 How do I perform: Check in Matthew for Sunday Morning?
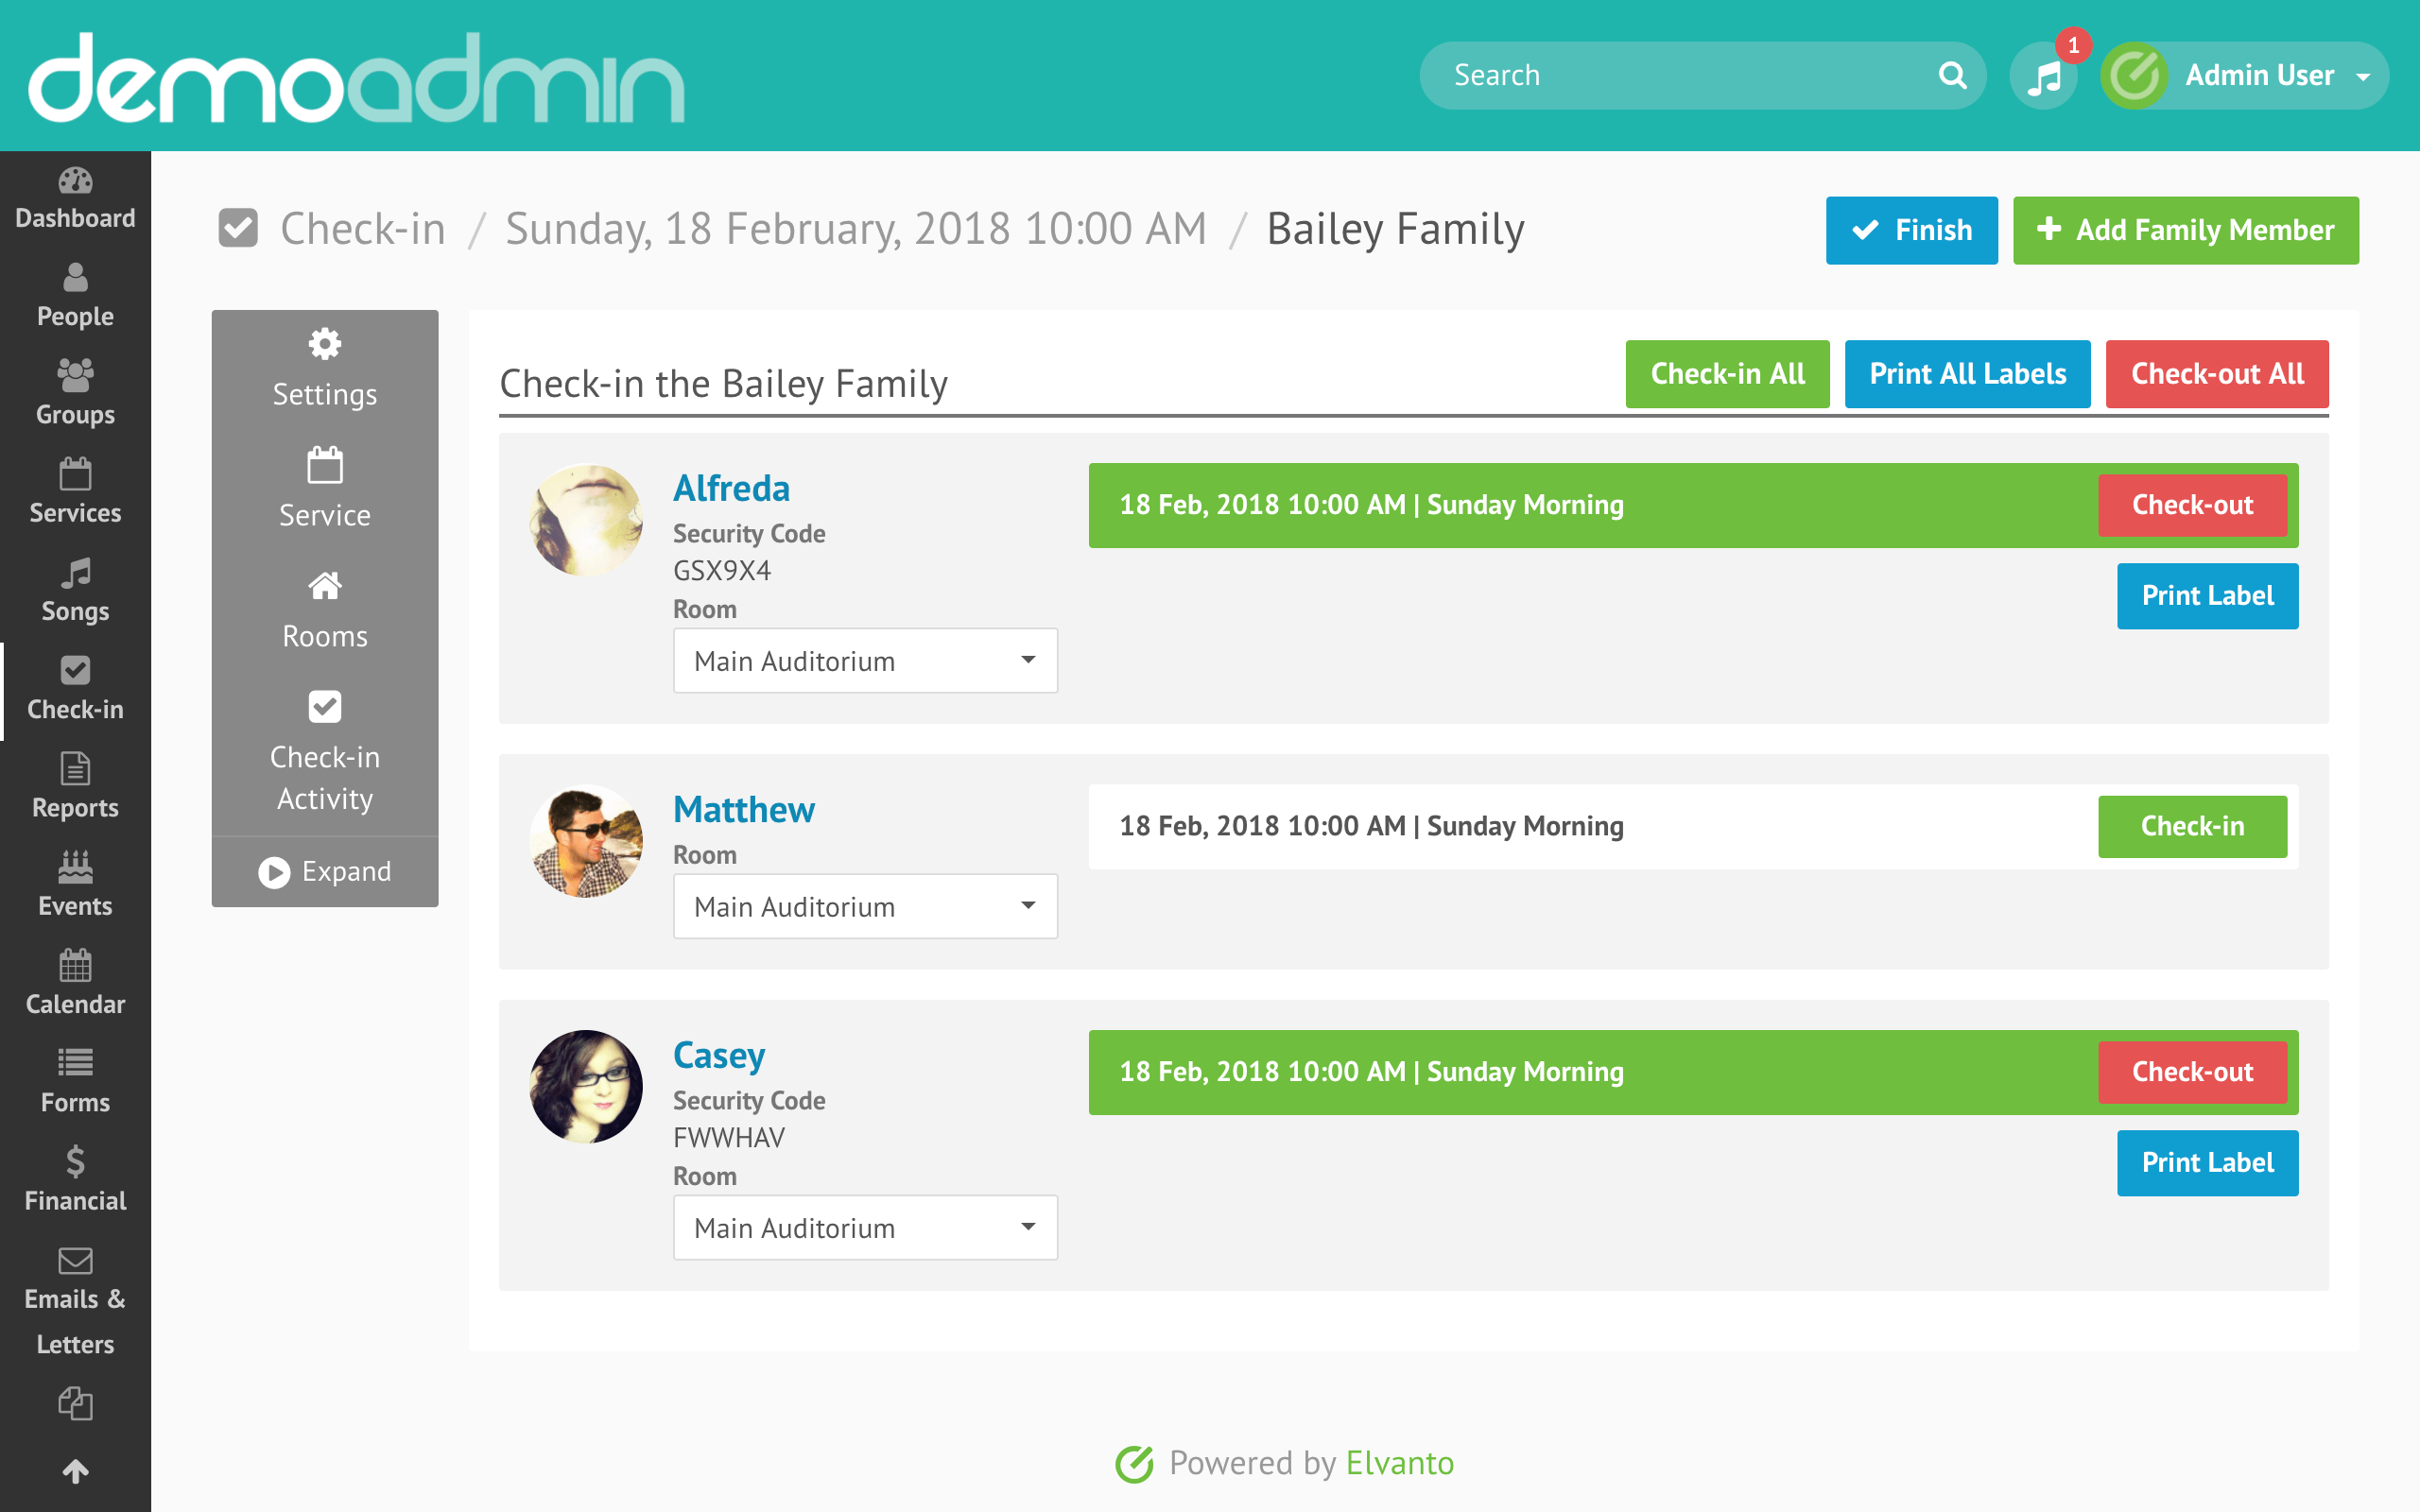click(2193, 826)
